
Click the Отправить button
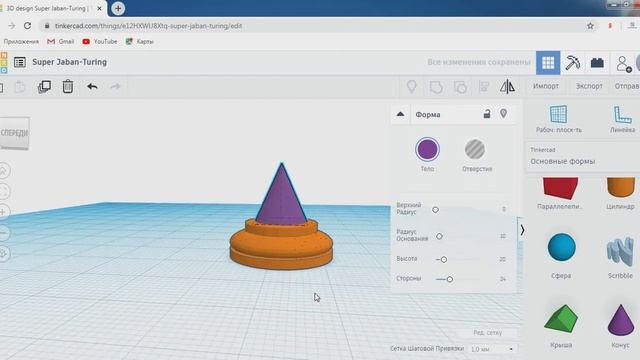click(x=627, y=86)
